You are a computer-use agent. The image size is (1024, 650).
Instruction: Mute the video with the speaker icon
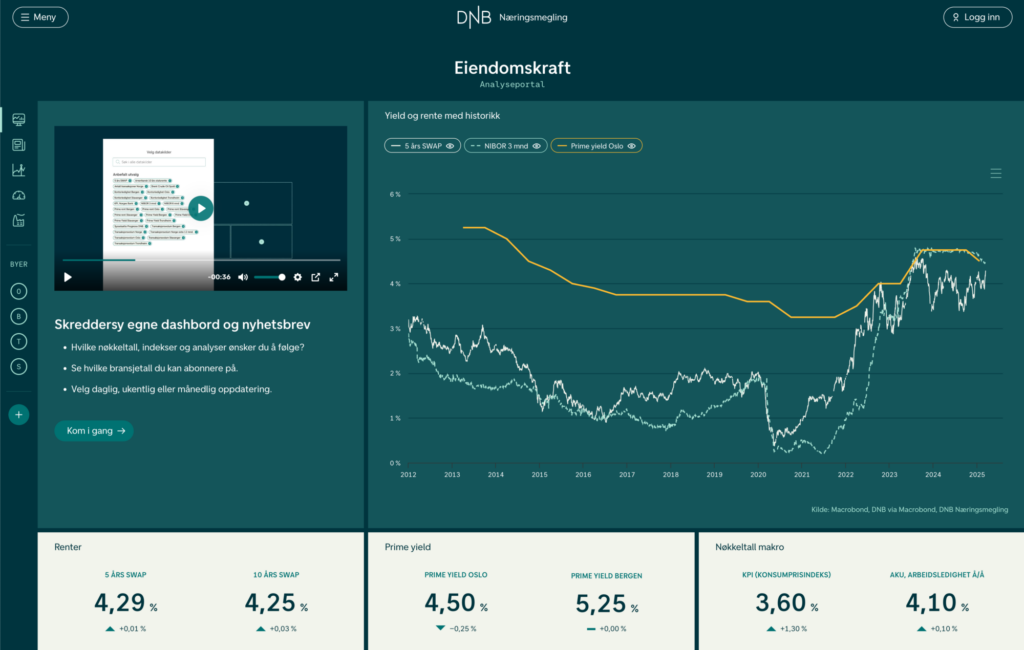tap(243, 277)
